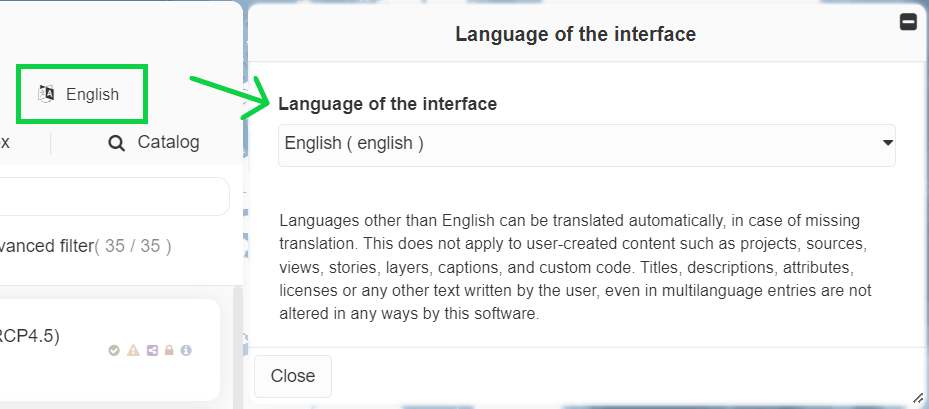This screenshot has height=409, width=929.
Task: Collapse the panel with the minus icon
Action: coord(908,22)
